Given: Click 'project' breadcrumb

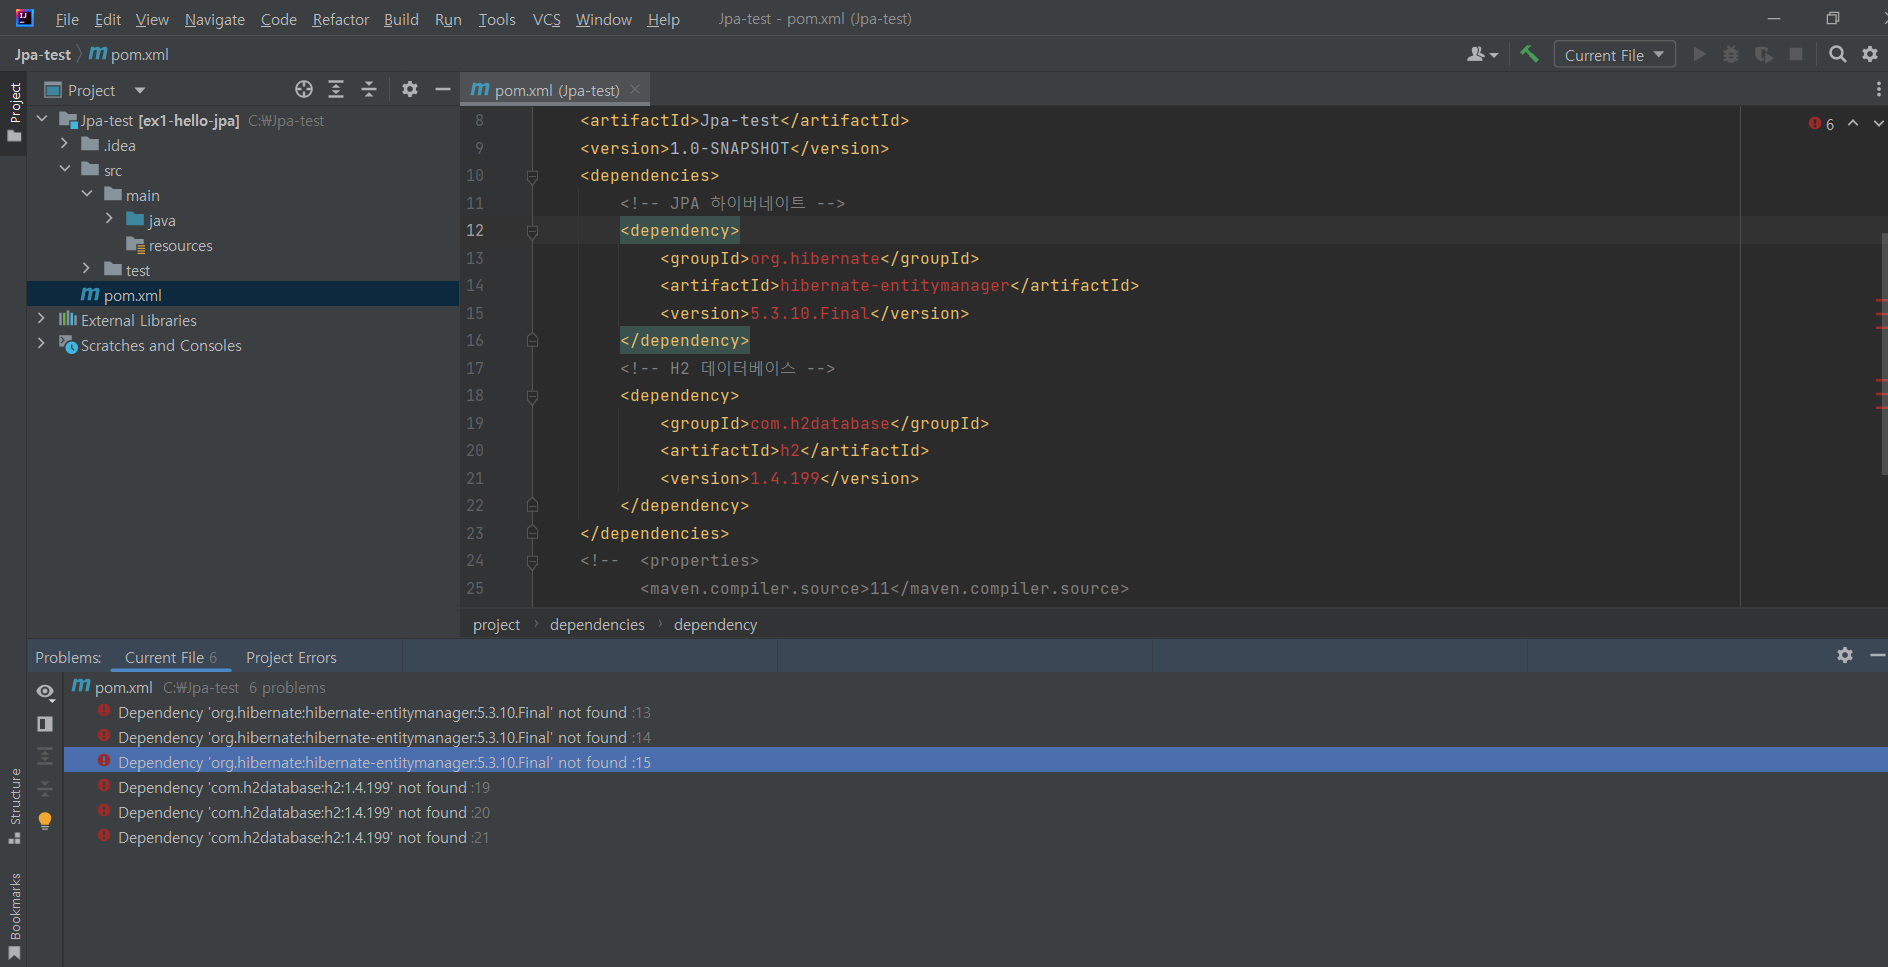Looking at the screenshot, I should pyautogui.click(x=496, y=624).
